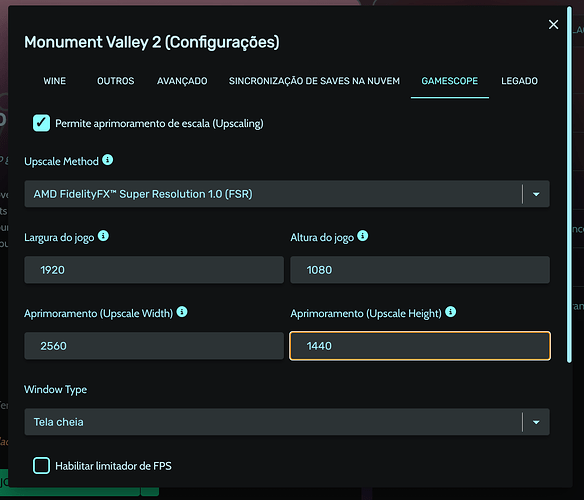Screen dimensions: 584x500
Task: Click the Upscale Width field showing 2560
Action: click(x=154, y=346)
